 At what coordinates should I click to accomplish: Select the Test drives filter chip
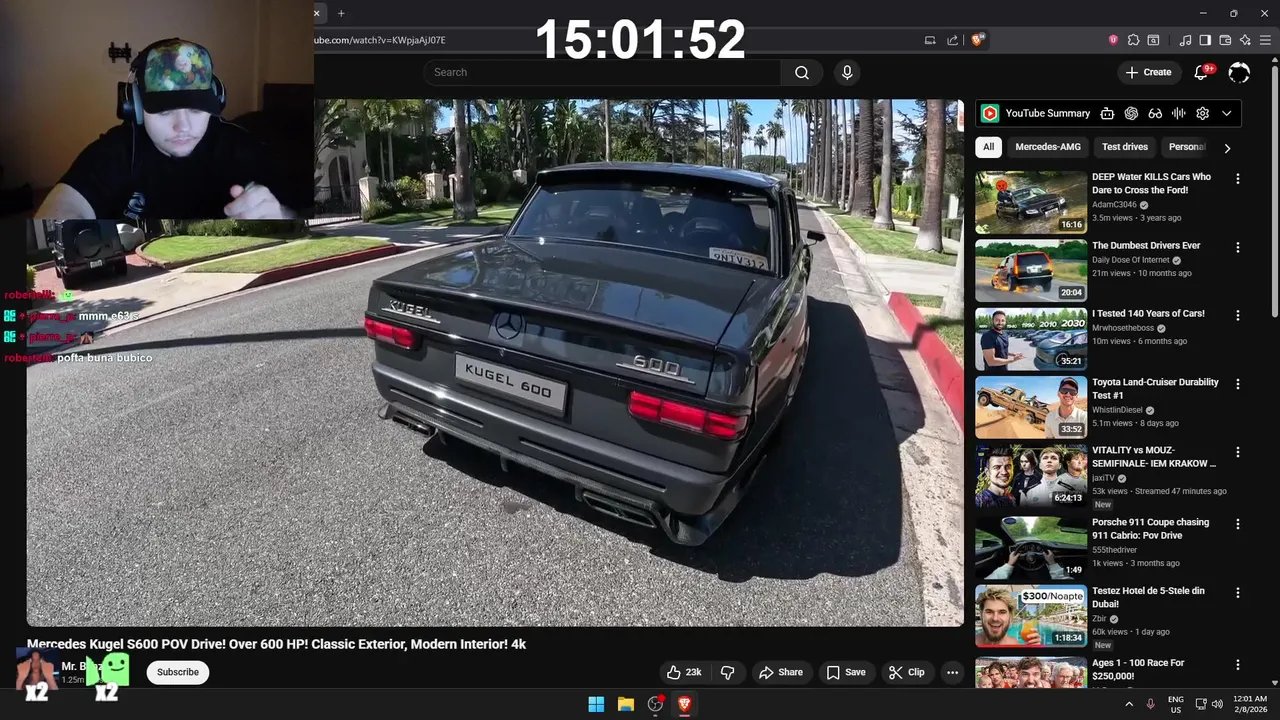click(x=1125, y=147)
